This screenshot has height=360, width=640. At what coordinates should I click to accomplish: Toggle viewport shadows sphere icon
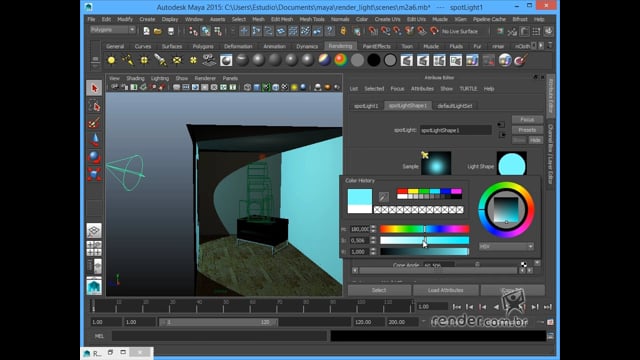coord(303,87)
